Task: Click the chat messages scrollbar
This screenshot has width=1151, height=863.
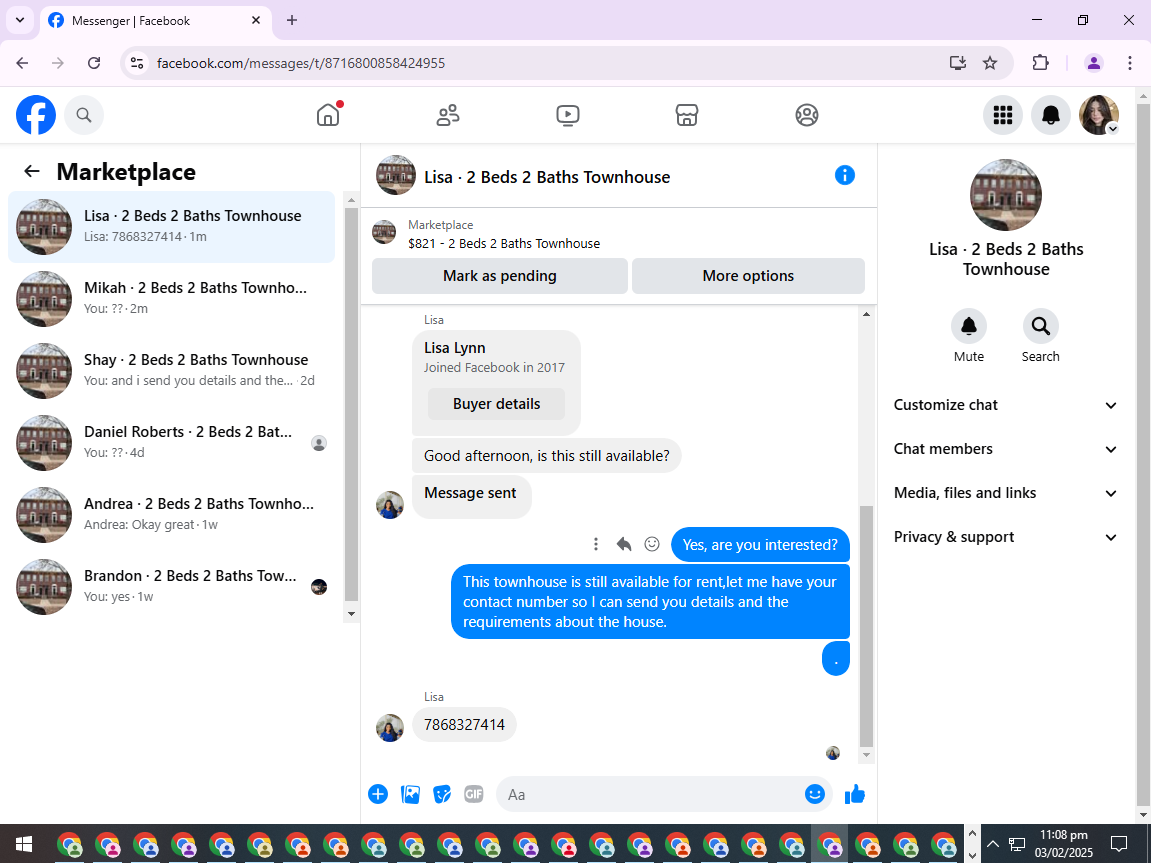Action: (866, 625)
